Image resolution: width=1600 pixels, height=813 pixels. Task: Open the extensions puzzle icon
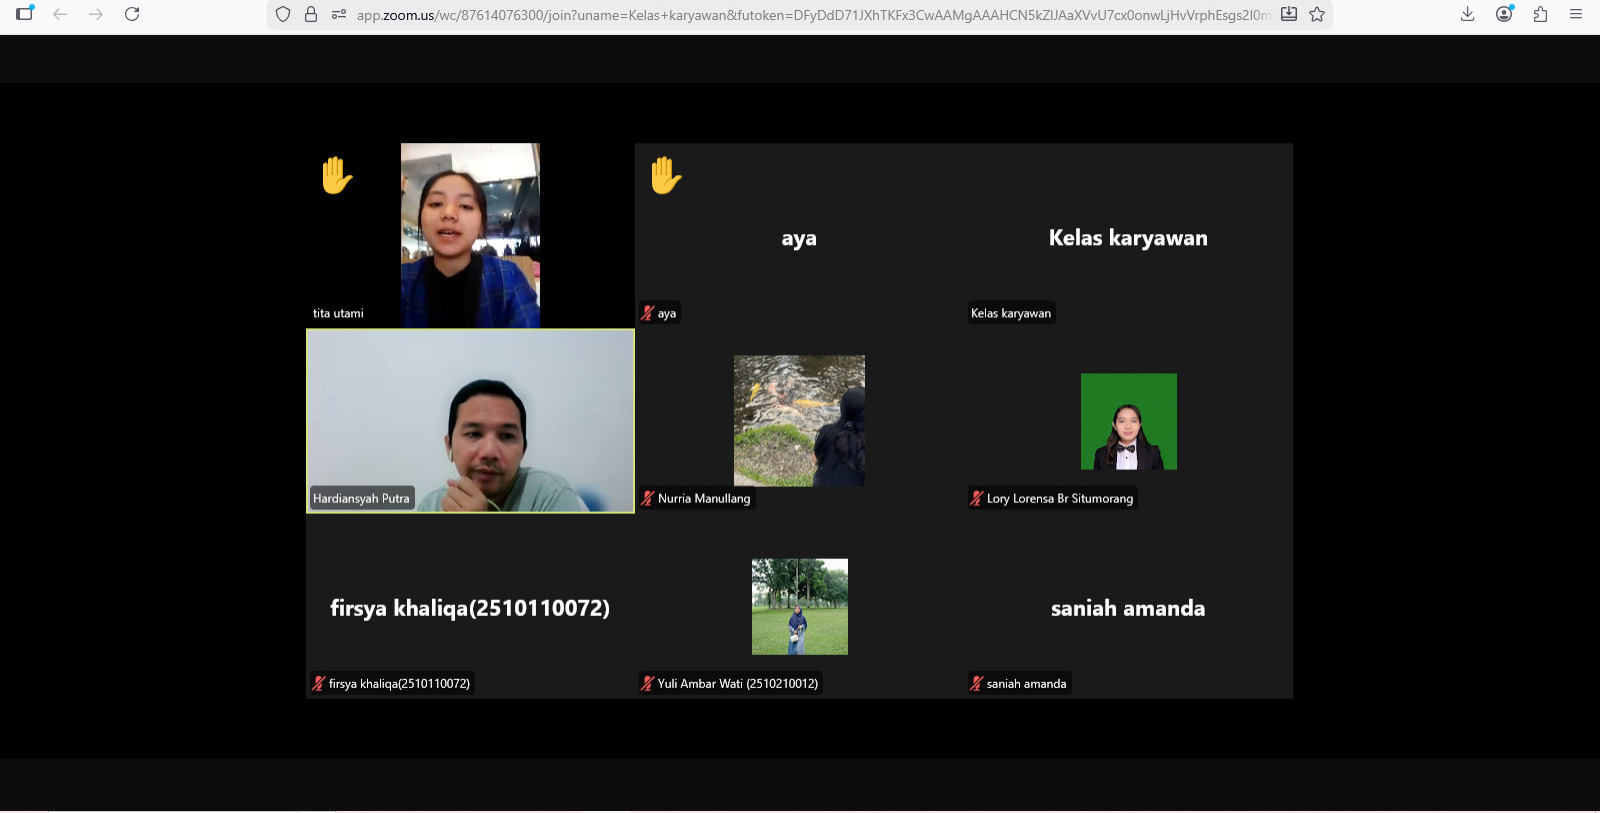click(x=1540, y=14)
